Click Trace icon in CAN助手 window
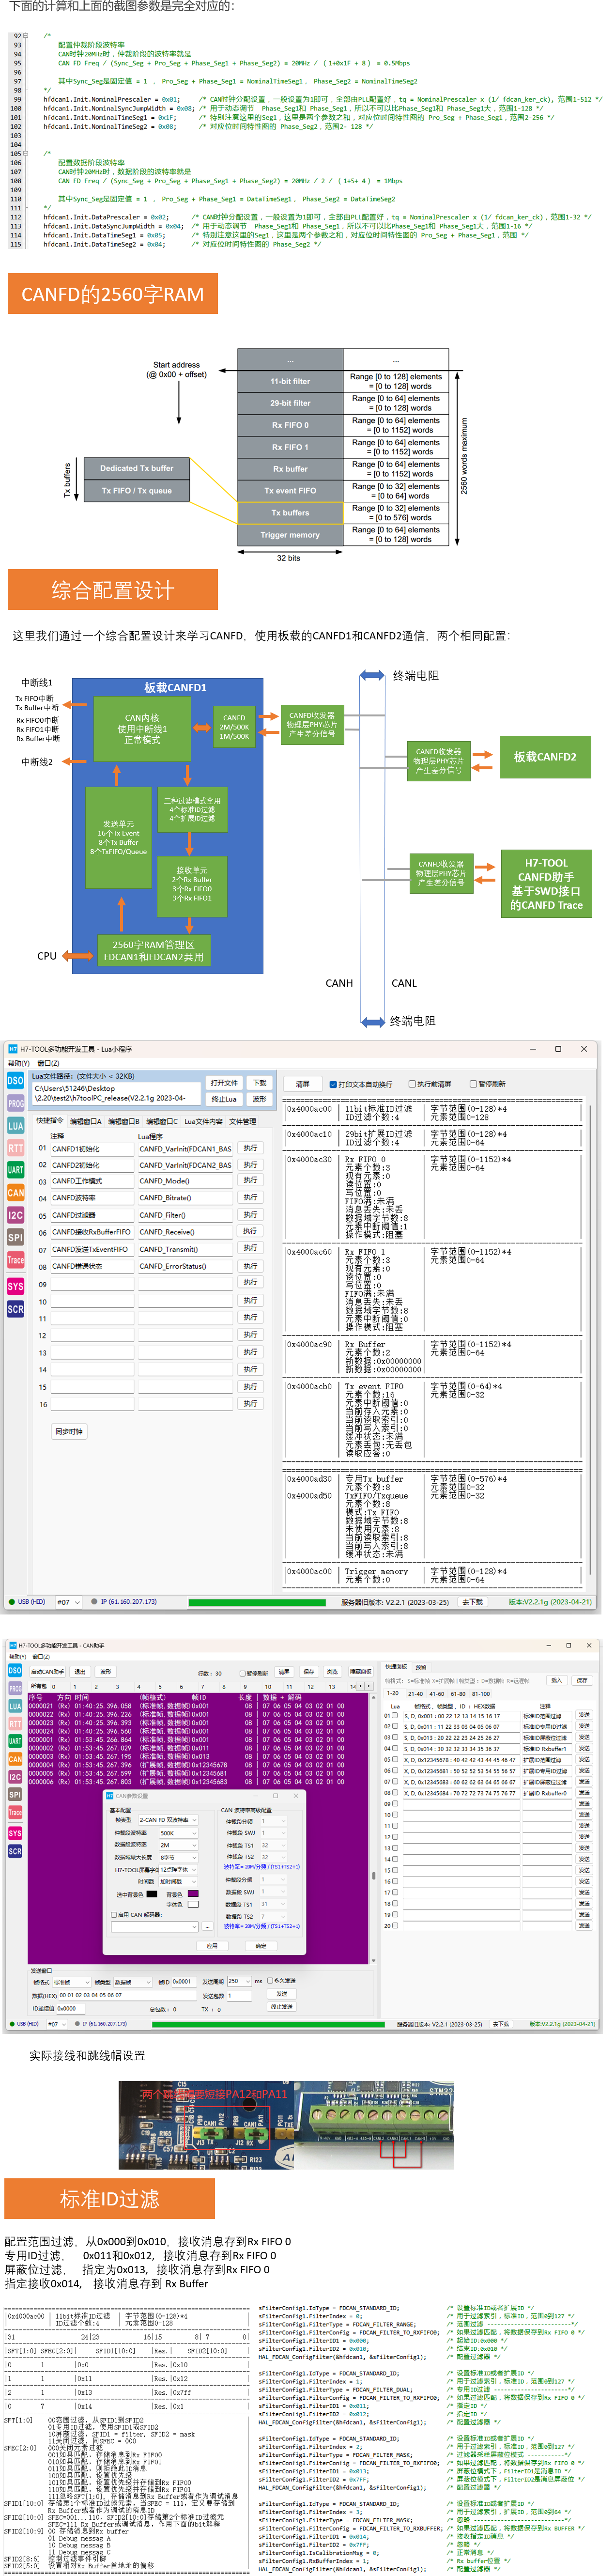This screenshot has width=615, height=2576. (x=15, y=1812)
